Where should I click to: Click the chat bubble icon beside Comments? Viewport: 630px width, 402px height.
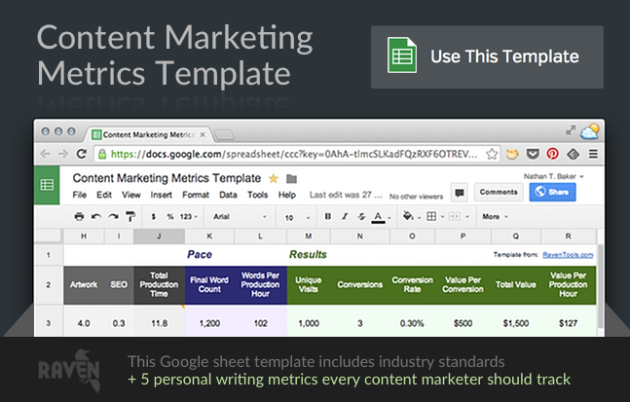(x=459, y=193)
